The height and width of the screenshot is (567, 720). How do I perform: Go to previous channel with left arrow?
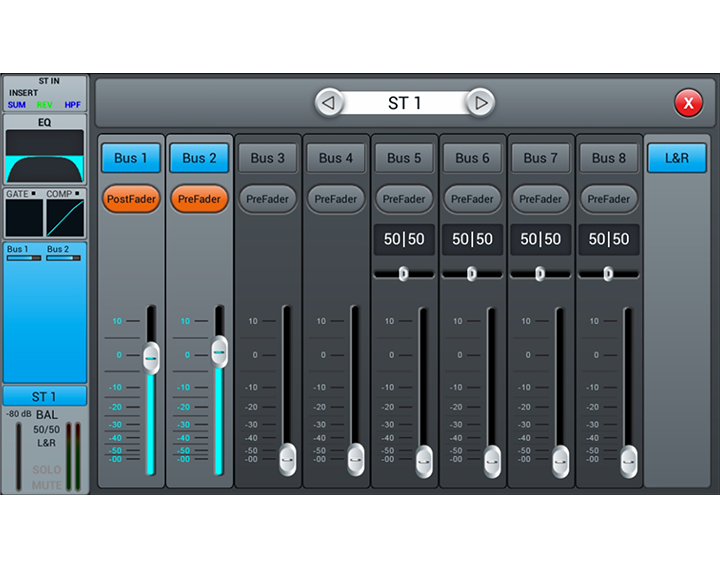point(329,103)
